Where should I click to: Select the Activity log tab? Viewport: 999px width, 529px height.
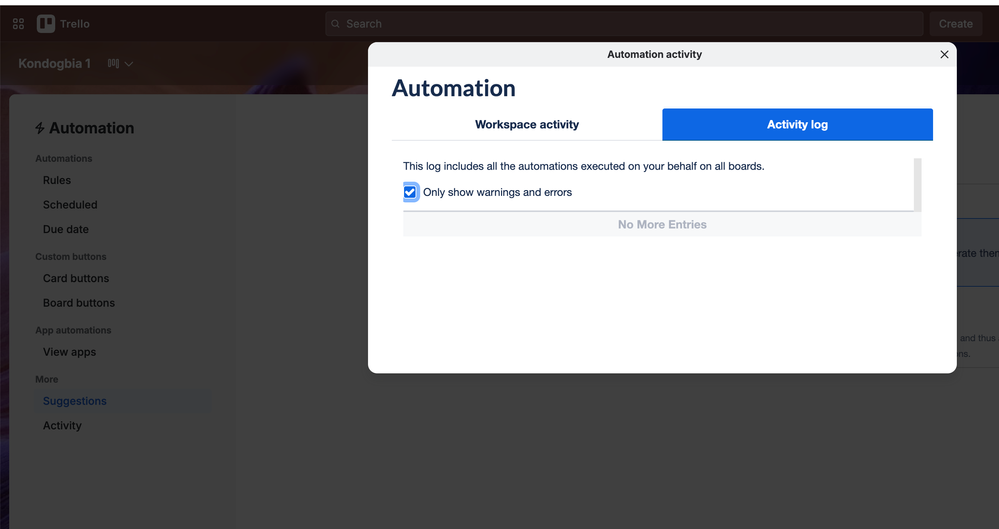[x=797, y=124]
